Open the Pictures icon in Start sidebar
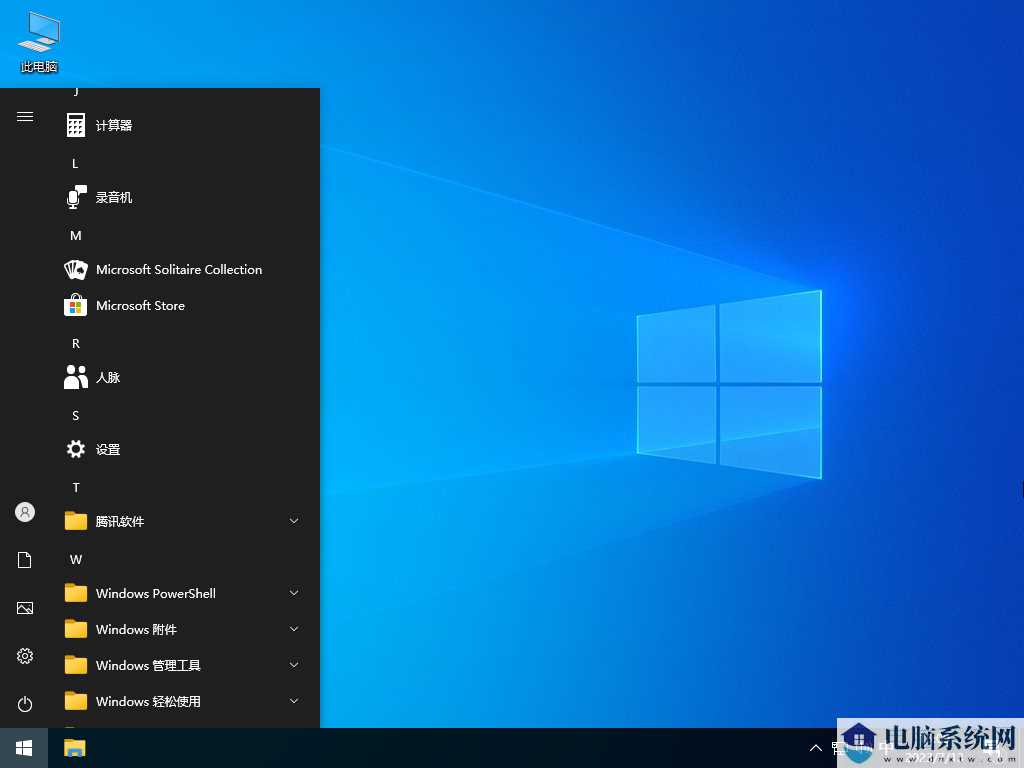The width and height of the screenshot is (1024, 768). 25,608
